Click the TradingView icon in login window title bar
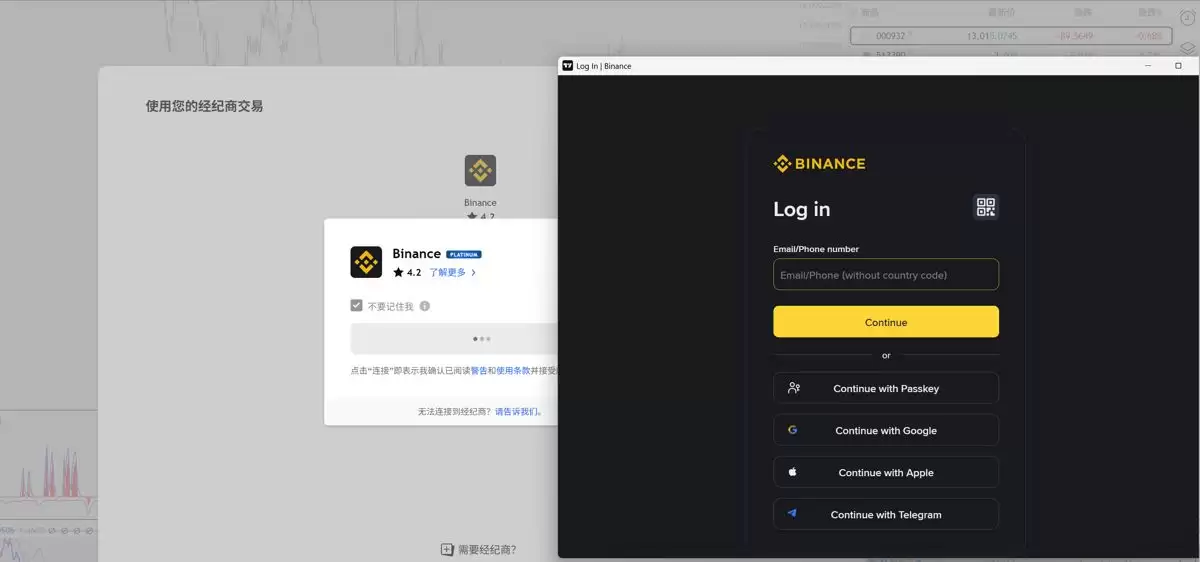Image resolution: width=1200 pixels, height=562 pixels. (x=567, y=66)
